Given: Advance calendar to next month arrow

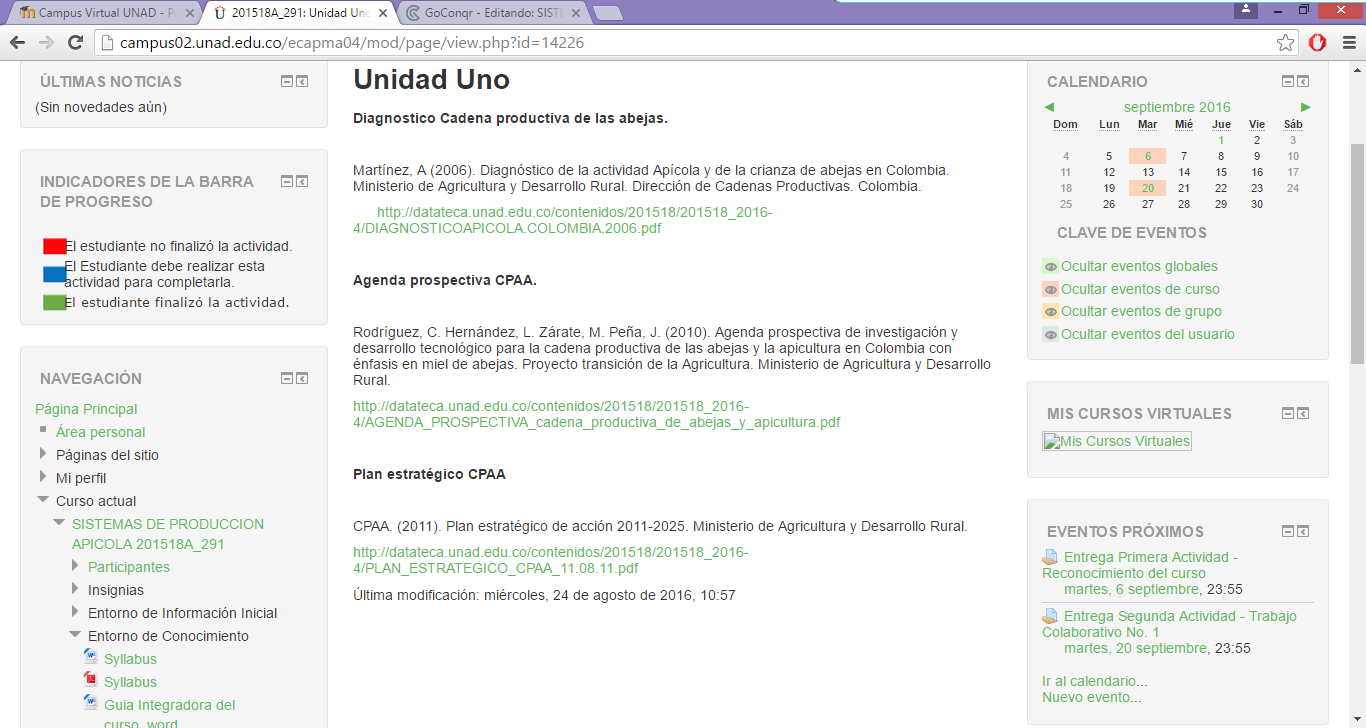Looking at the screenshot, I should point(1306,107).
